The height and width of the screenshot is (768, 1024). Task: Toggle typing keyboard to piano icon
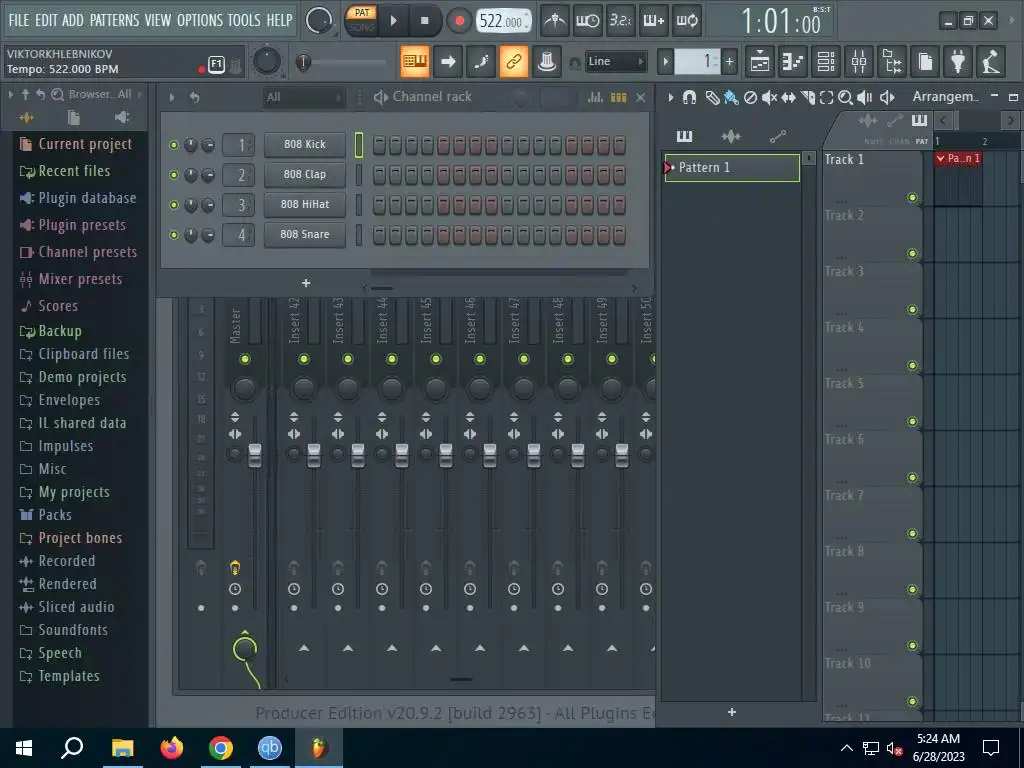click(415, 61)
